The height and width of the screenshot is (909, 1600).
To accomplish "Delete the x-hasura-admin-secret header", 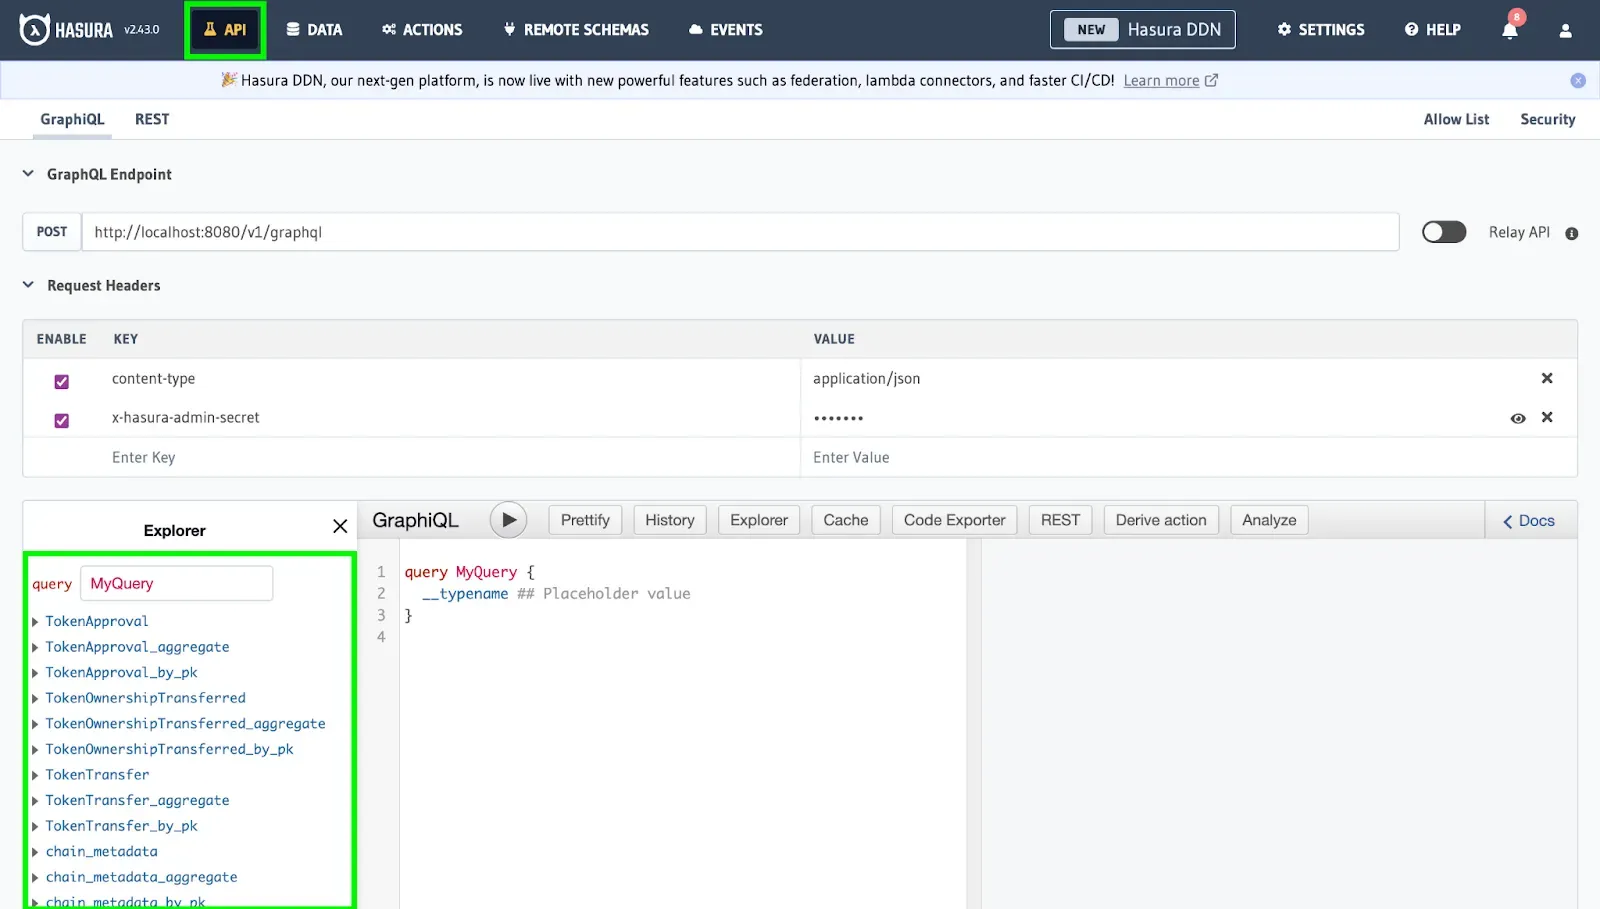I will click(x=1547, y=417).
